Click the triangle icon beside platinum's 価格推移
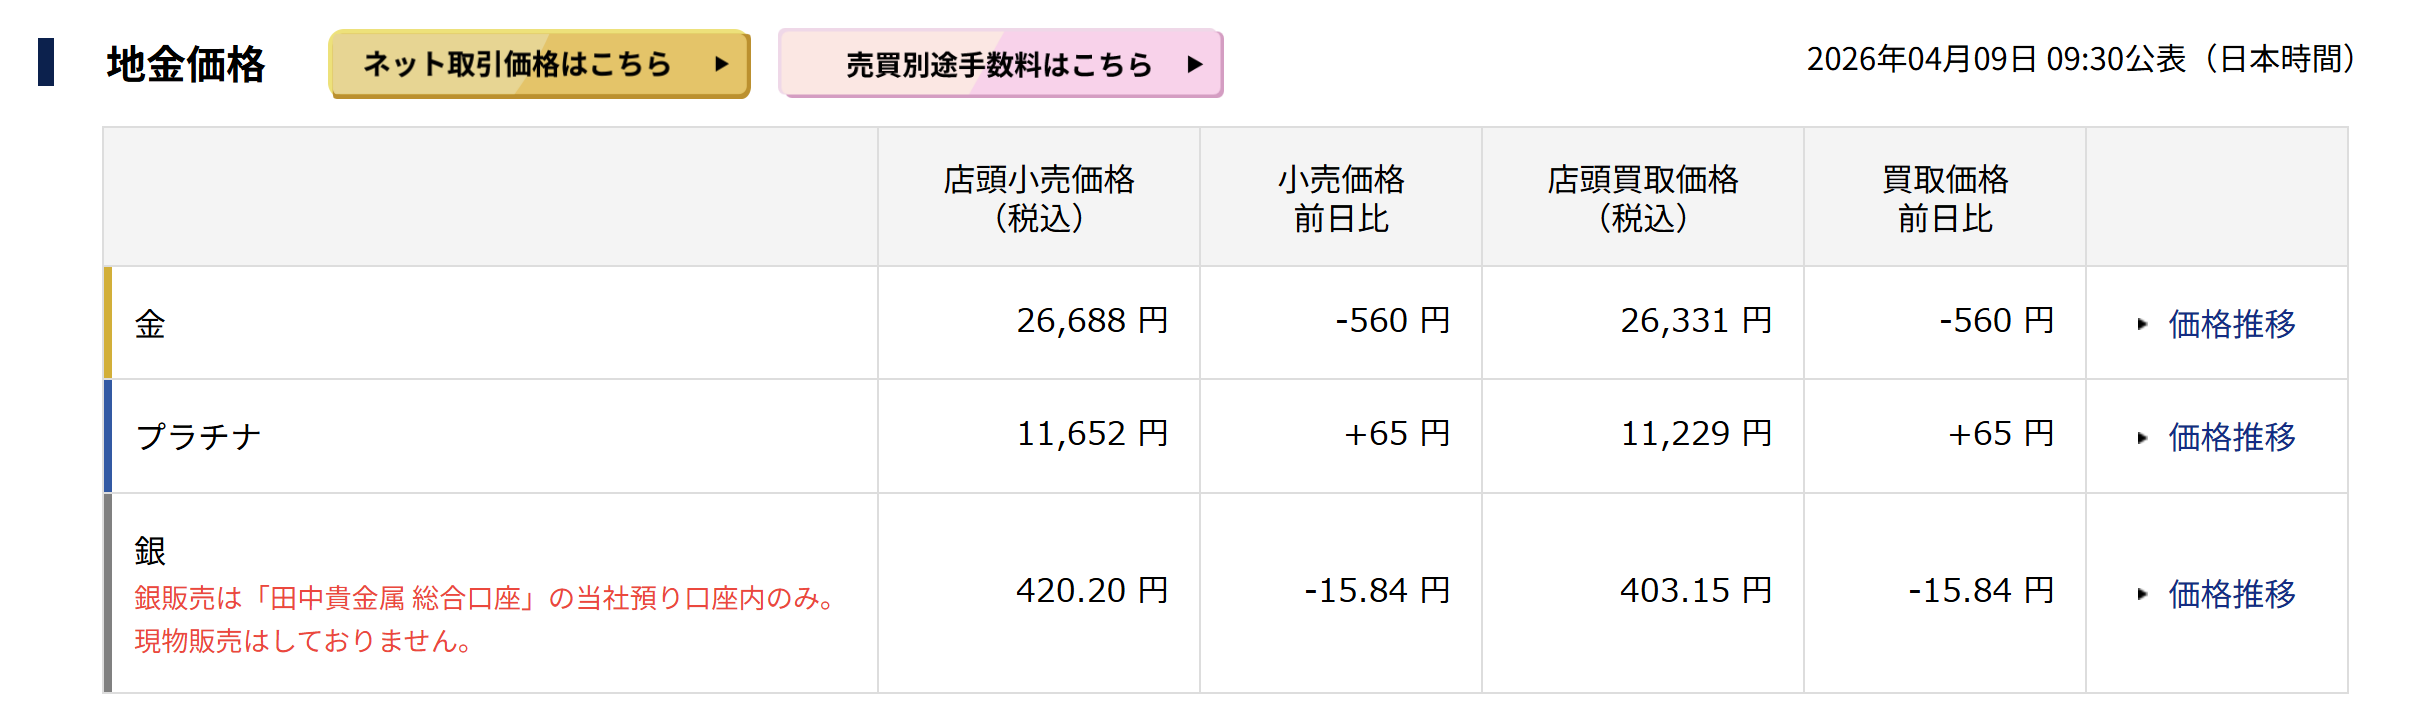This screenshot has height=713, width=2413. (2142, 438)
